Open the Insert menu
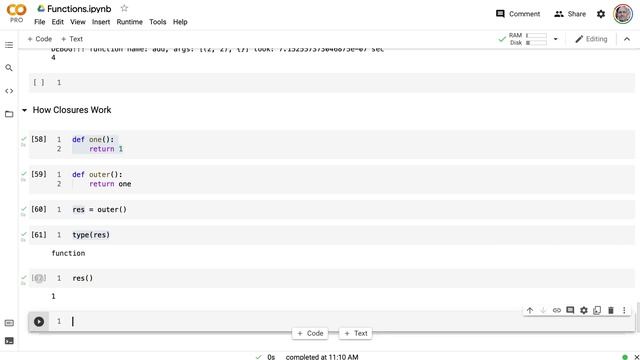This screenshot has width=640, height=360. point(101,22)
